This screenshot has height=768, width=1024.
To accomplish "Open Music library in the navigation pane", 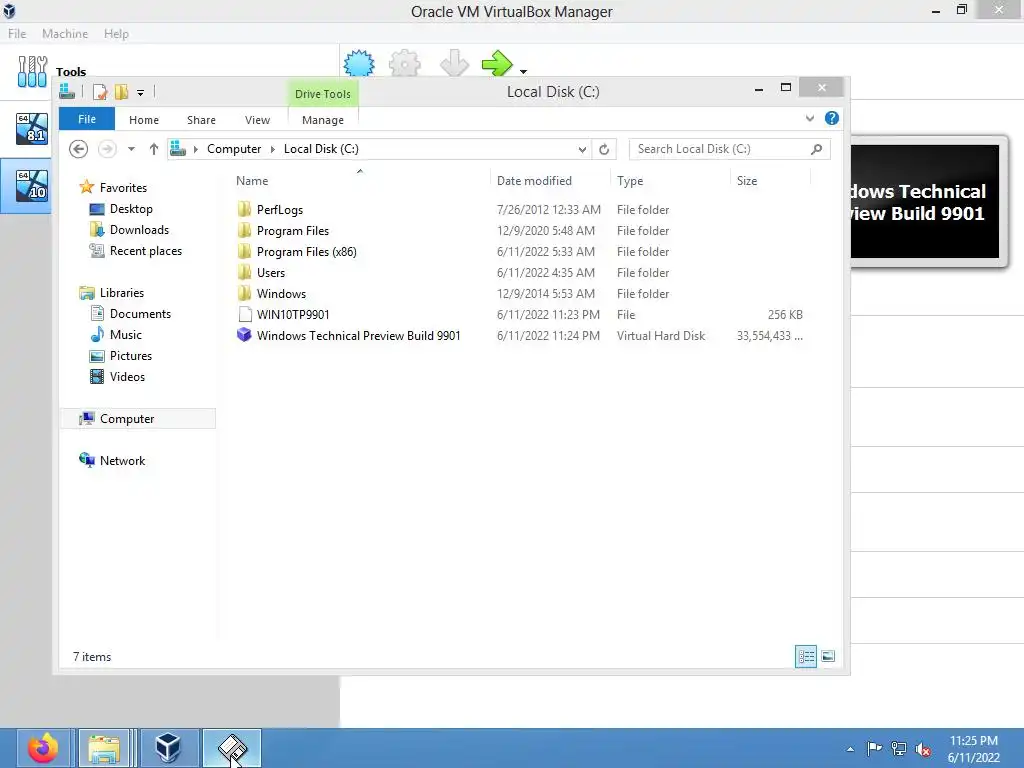I will 125,334.
